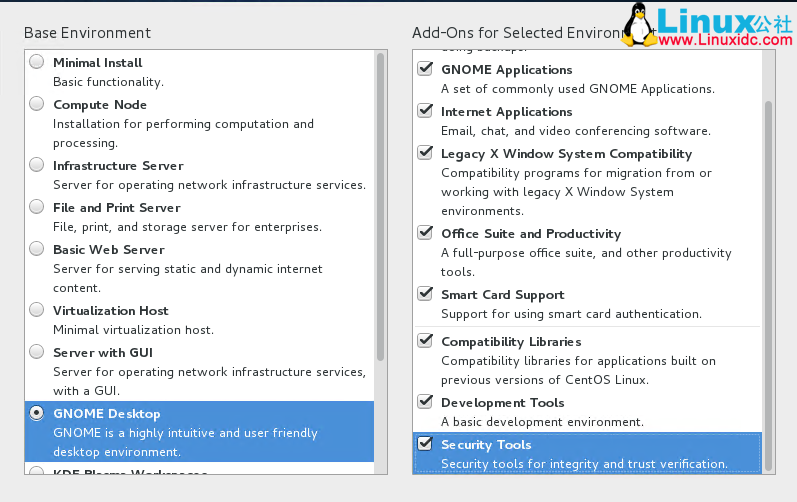
Task: Select the Minimal Install radio button
Action: (x=37, y=62)
